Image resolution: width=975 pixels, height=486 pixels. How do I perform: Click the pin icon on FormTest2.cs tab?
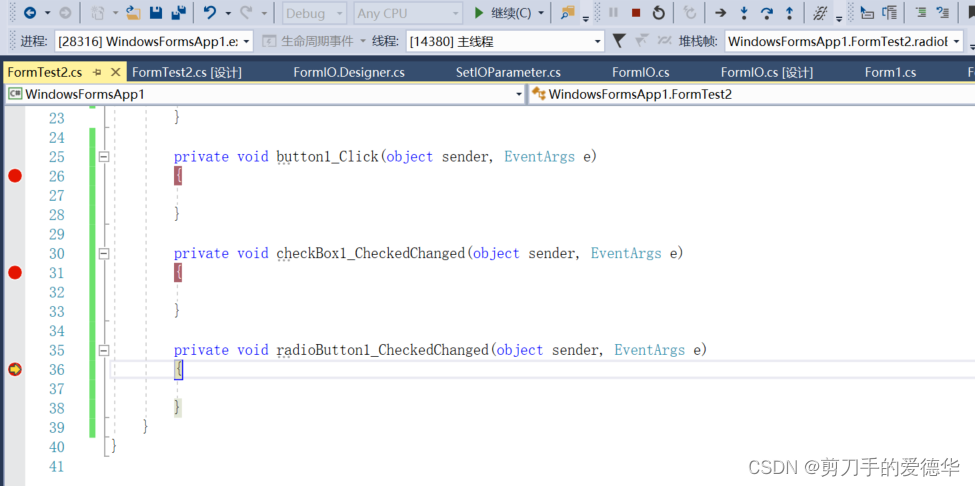(97, 73)
